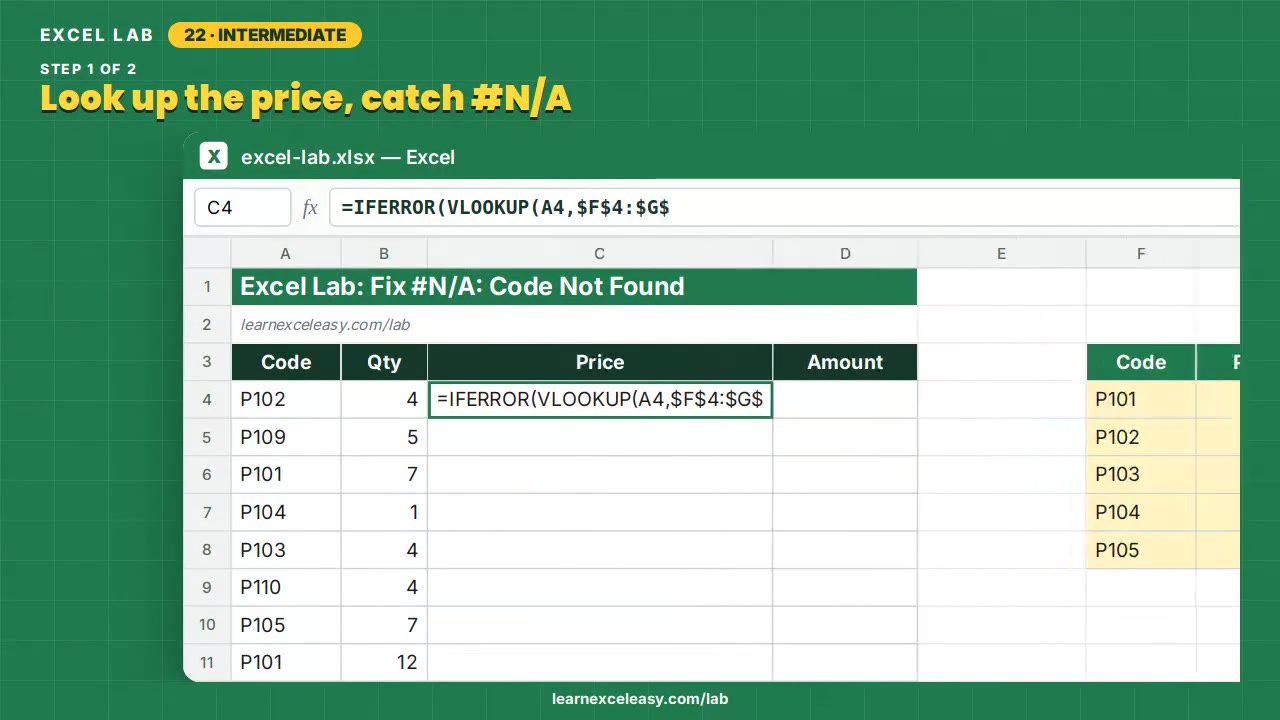This screenshot has height=720, width=1280.
Task: Select row 1 header
Action: (207, 287)
